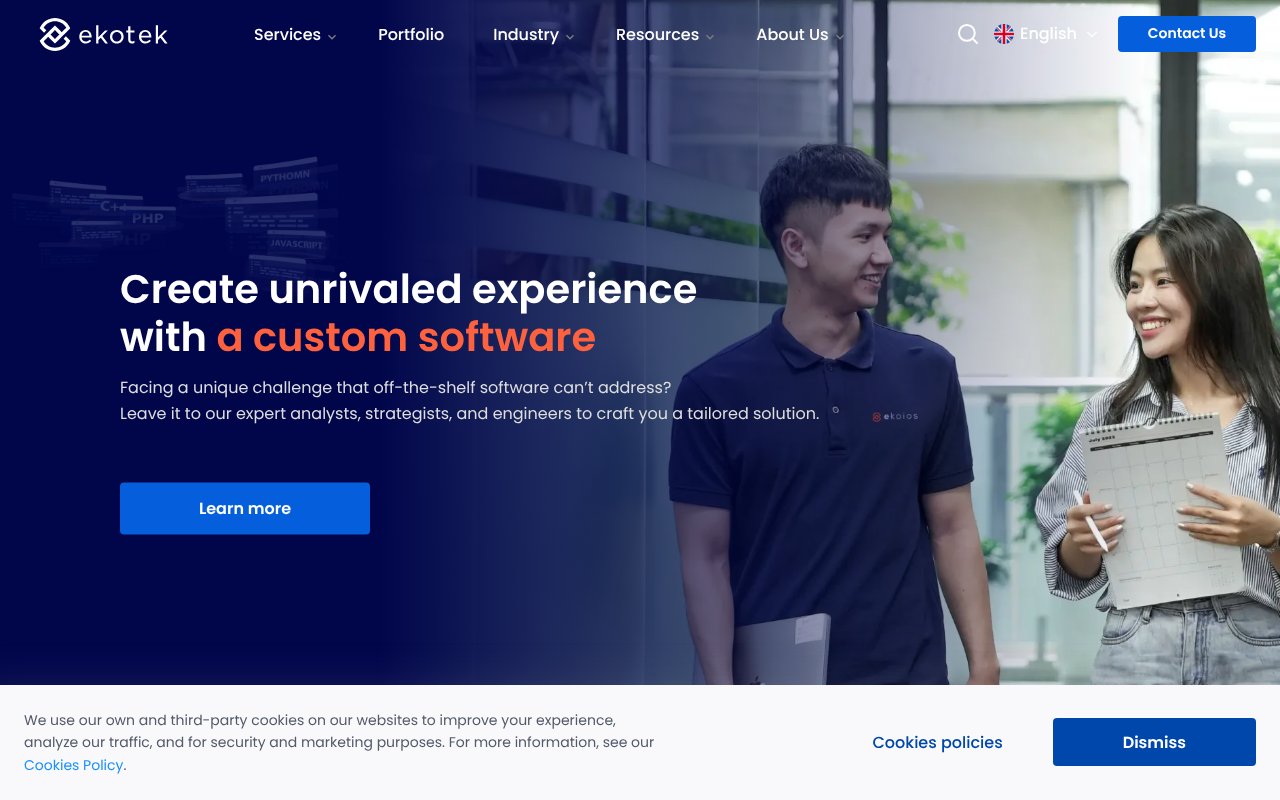Open the English language dropdown arrow
Viewport: 1280px width, 800px height.
click(1091, 34)
